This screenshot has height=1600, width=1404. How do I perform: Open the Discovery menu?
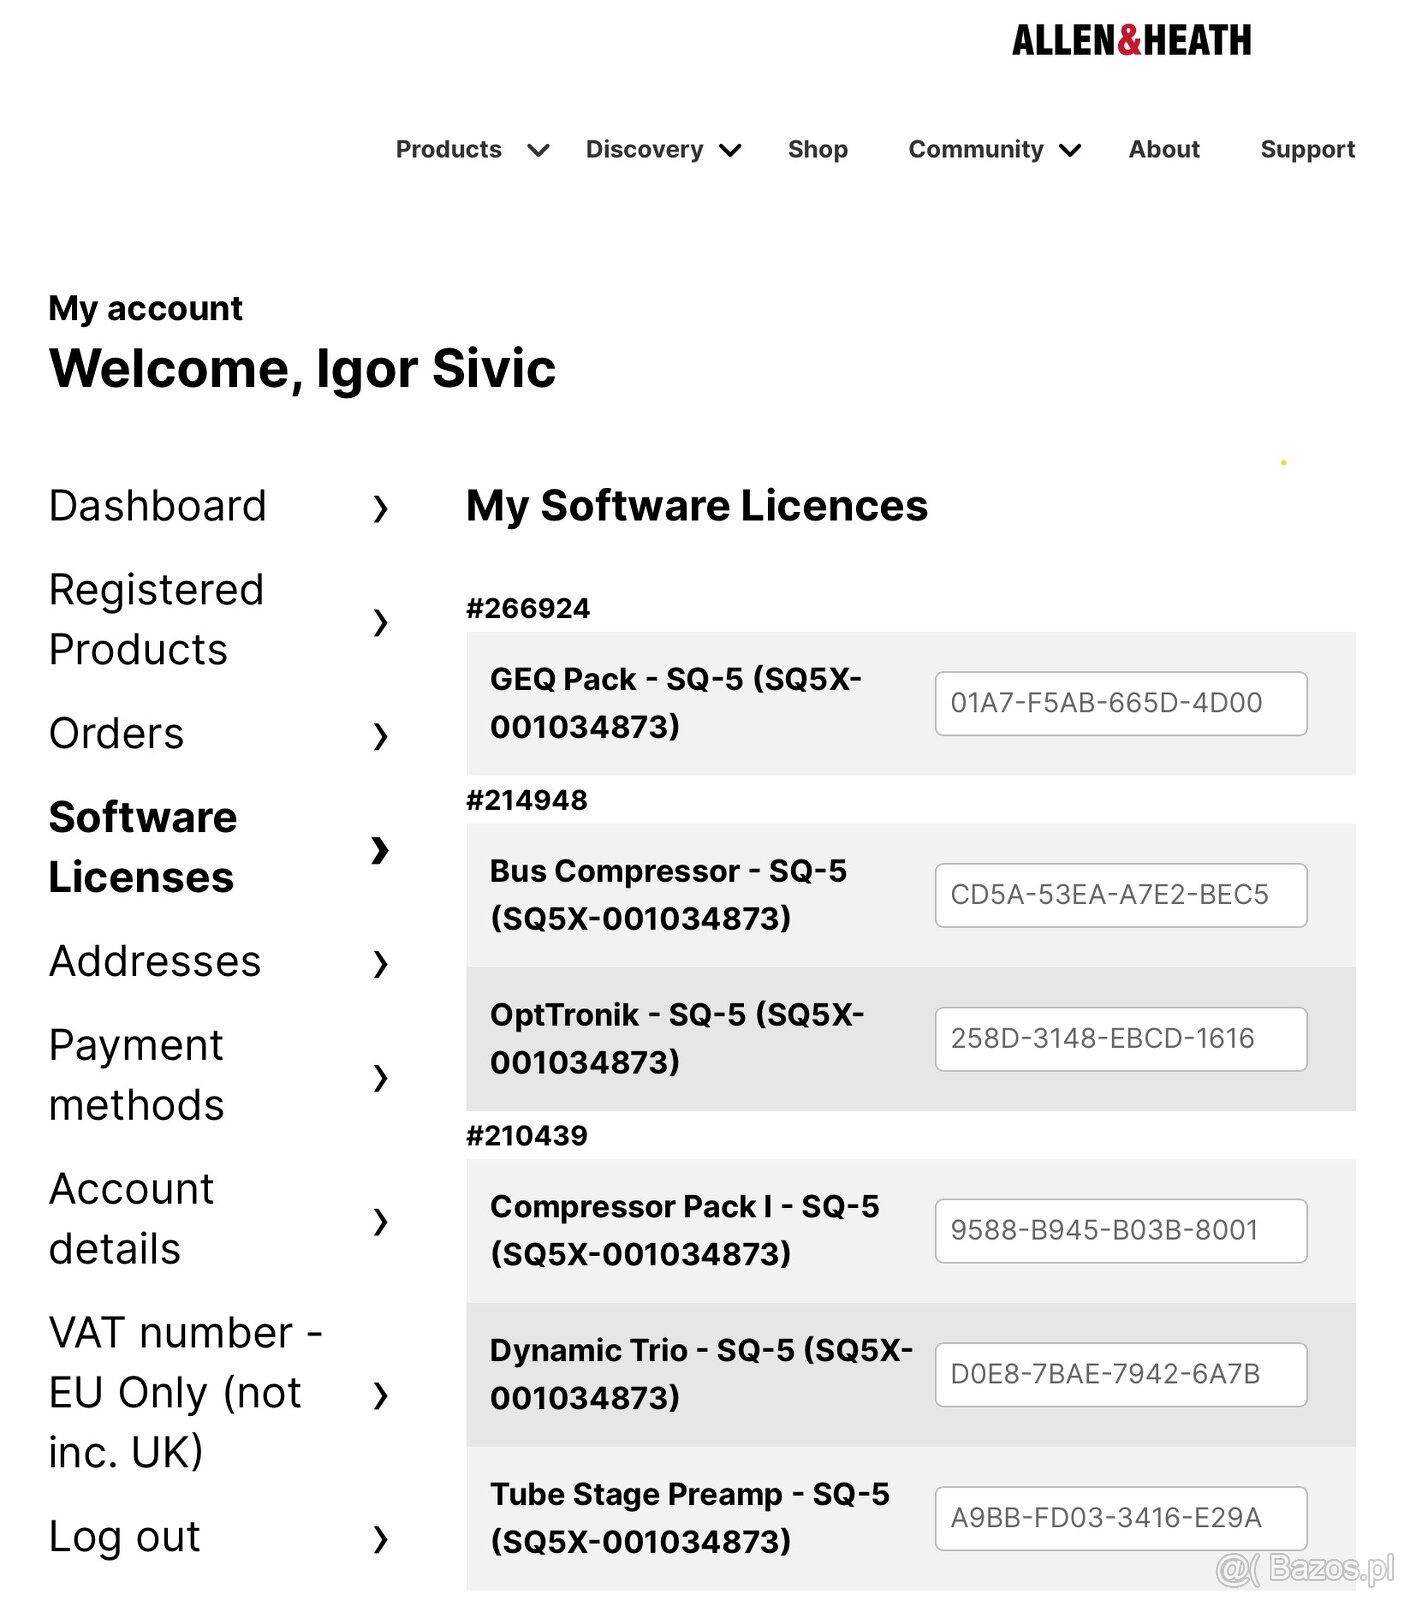point(645,149)
